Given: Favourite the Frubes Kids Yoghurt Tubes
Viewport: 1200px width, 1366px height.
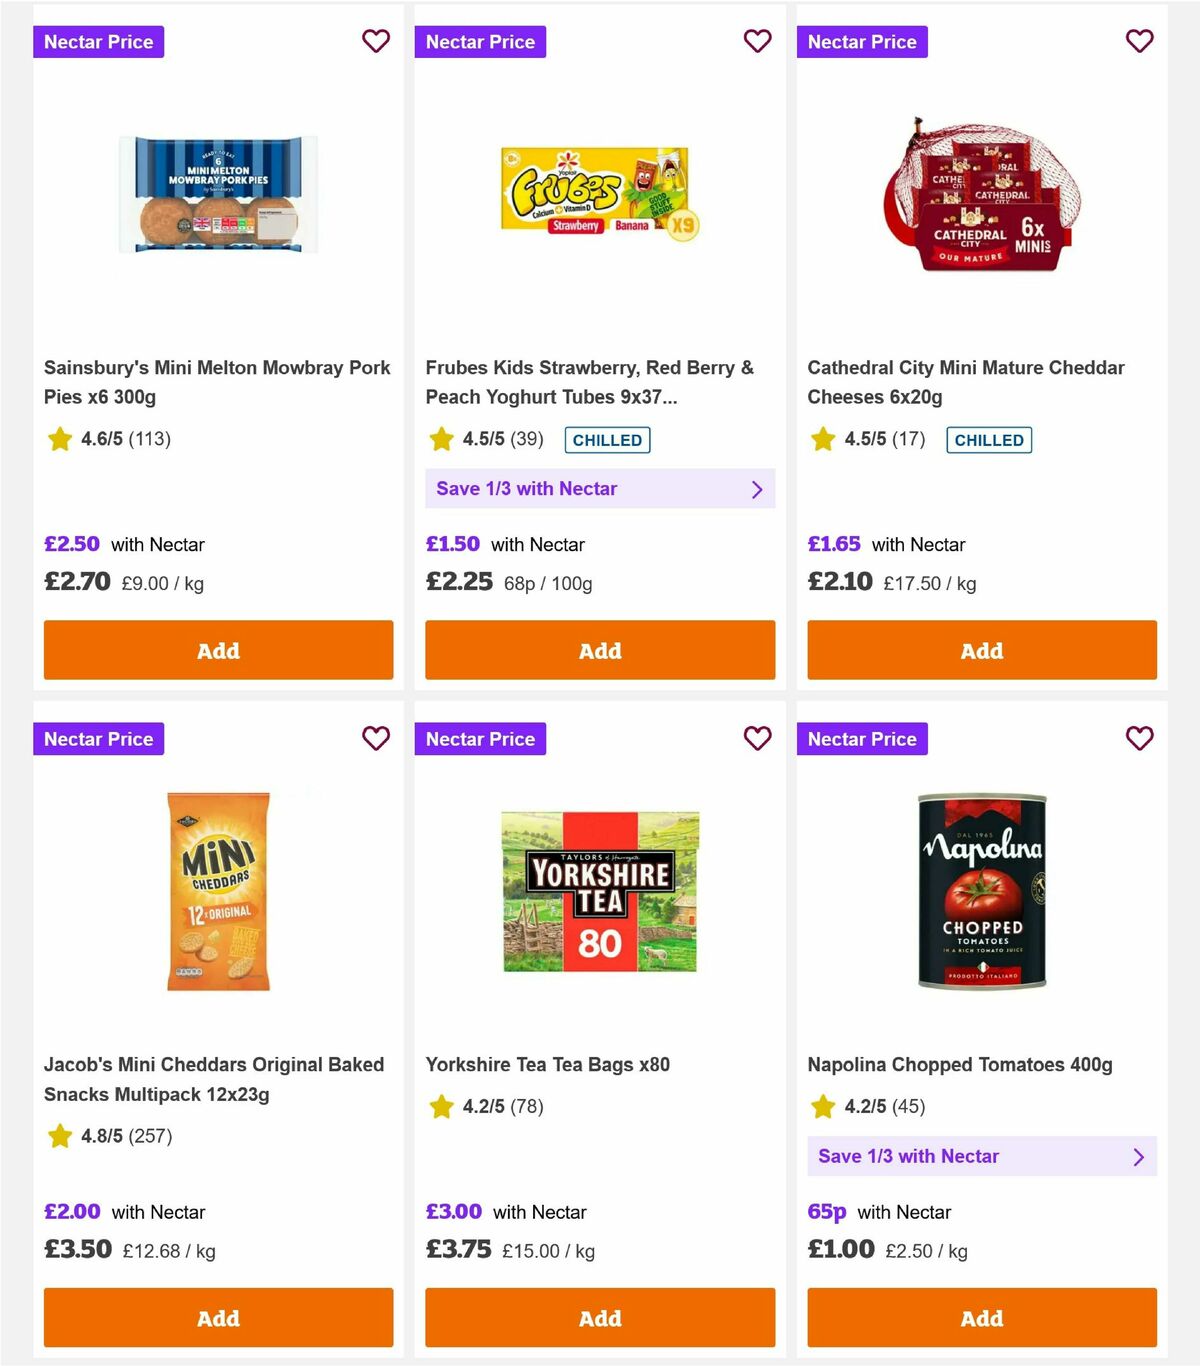Looking at the screenshot, I should point(758,41).
